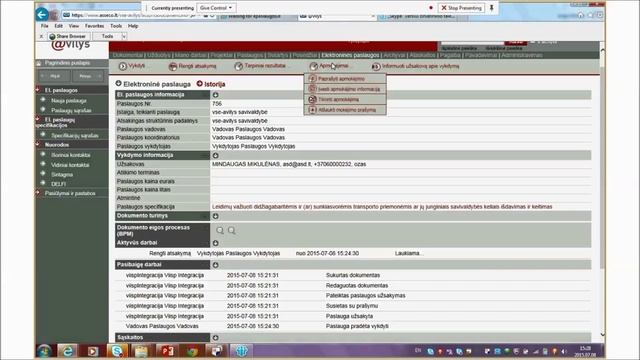Expand Pasiūlymai ir pastabos sidebar group
Image resolution: width=640 pixels, height=360 pixels.
(38, 193)
